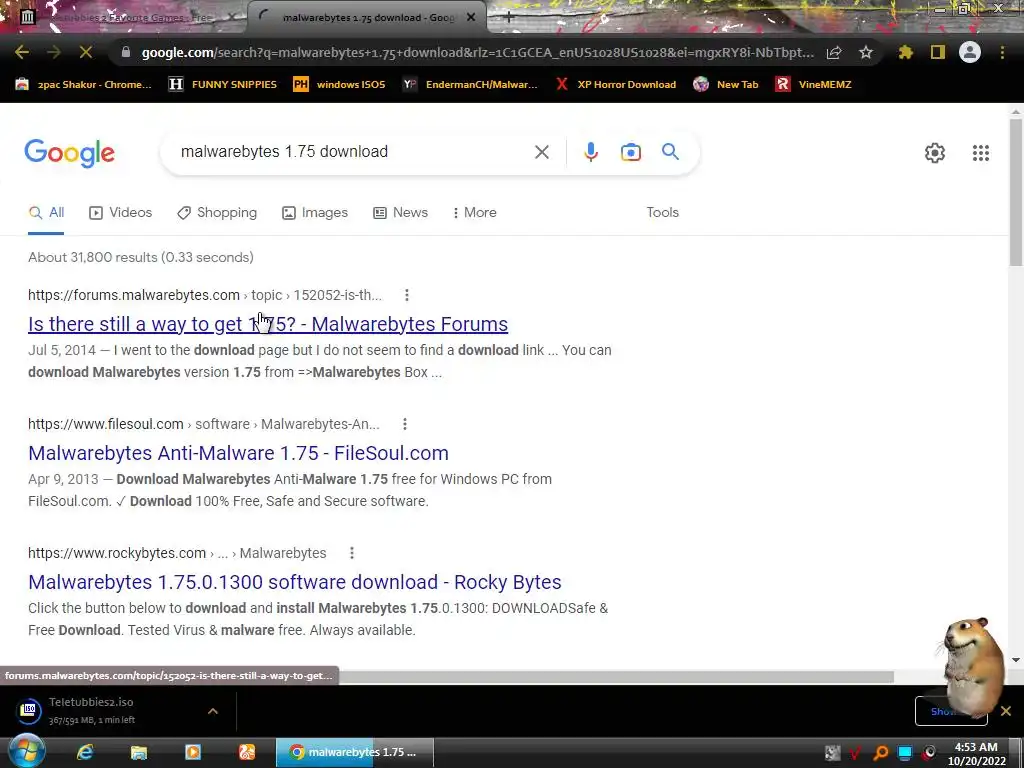Viewport: 1024px width, 768px height.
Task: Go back using the browser back arrow
Action: pyautogui.click(x=22, y=52)
